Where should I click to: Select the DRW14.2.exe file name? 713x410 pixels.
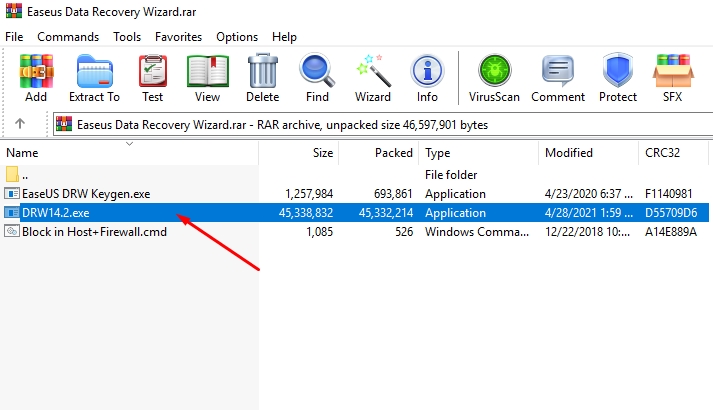(x=55, y=213)
